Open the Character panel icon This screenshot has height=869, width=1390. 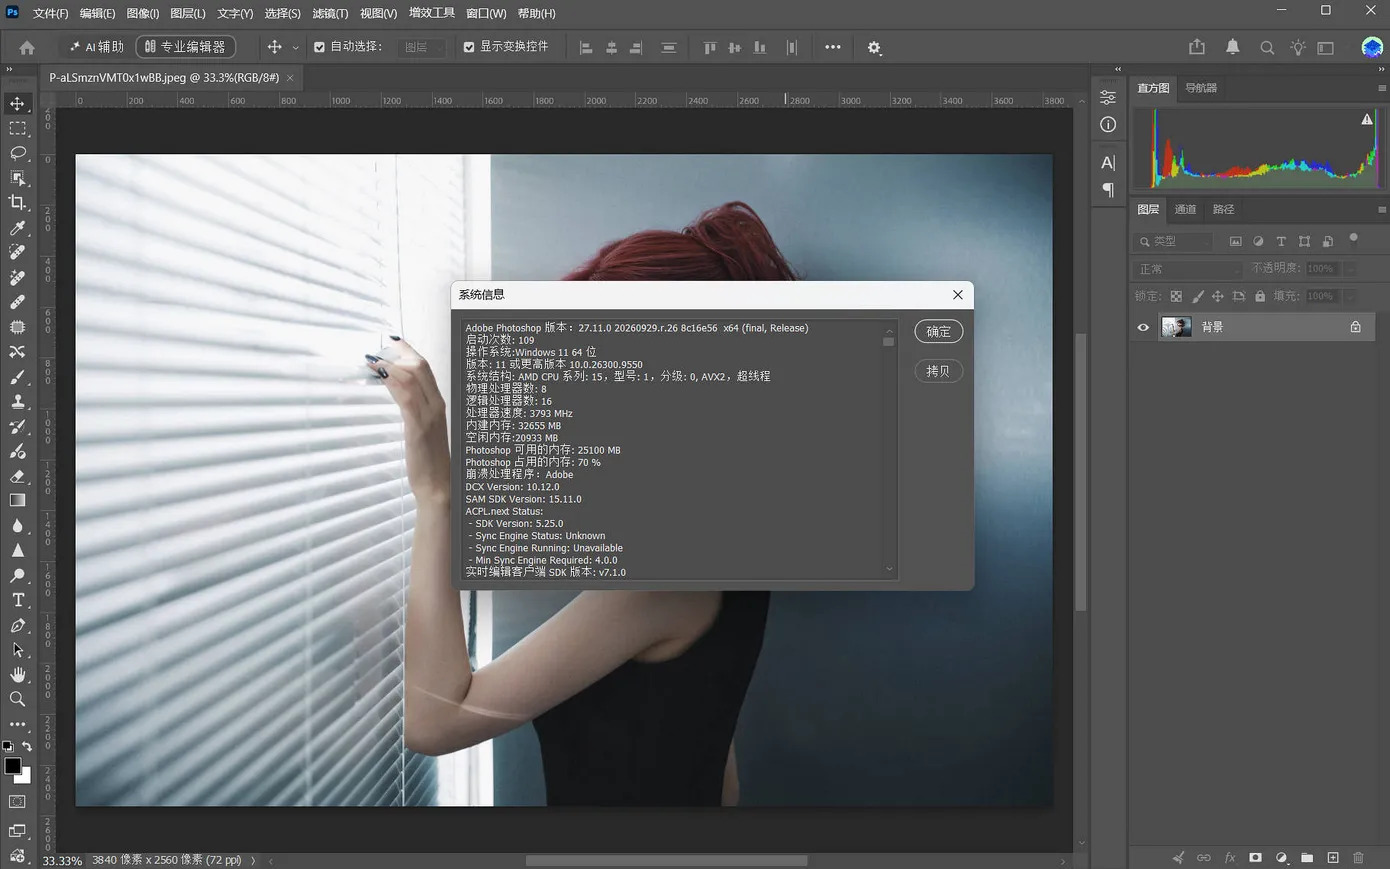(1108, 163)
